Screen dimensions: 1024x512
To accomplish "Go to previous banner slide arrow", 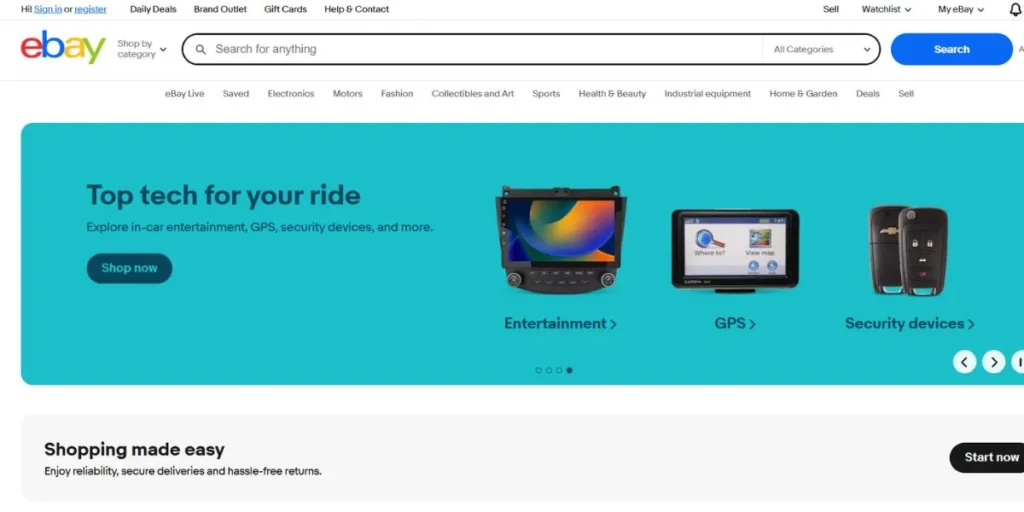I will (x=965, y=361).
